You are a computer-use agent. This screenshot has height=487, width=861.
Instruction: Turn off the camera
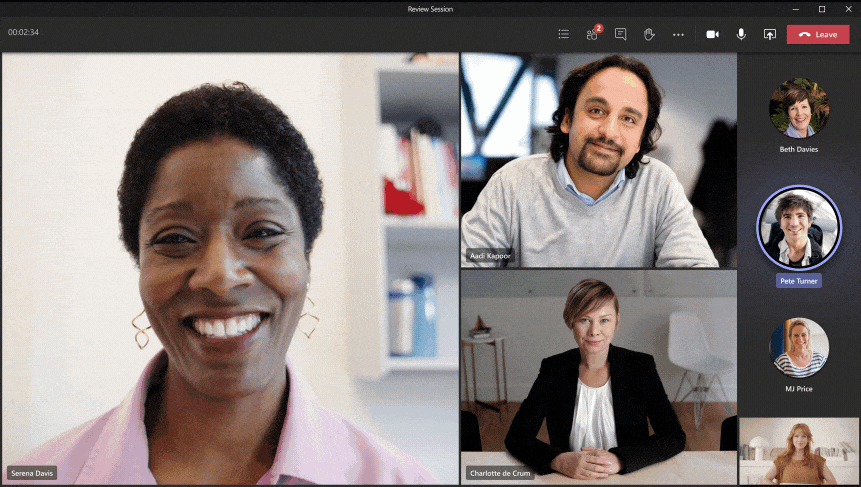click(x=712, y=34)
